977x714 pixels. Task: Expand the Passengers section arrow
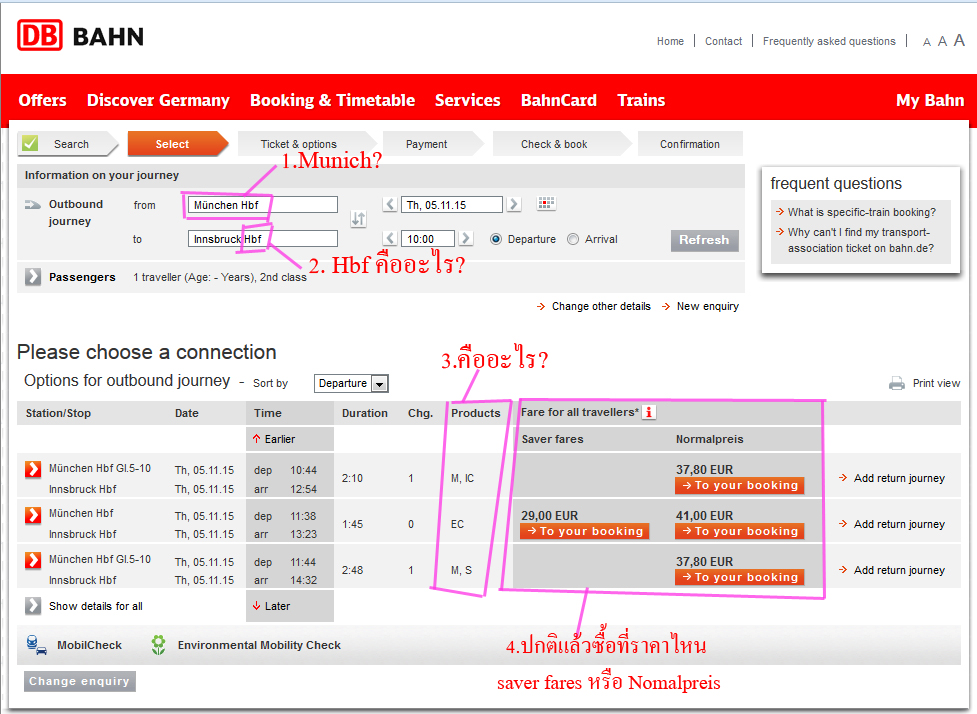coord(33,277)
